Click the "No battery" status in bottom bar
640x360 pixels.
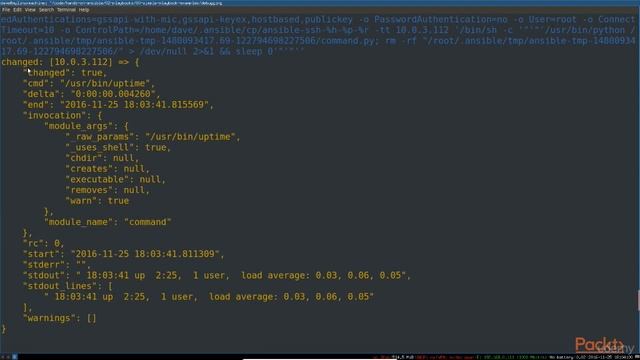coord(562,357)
